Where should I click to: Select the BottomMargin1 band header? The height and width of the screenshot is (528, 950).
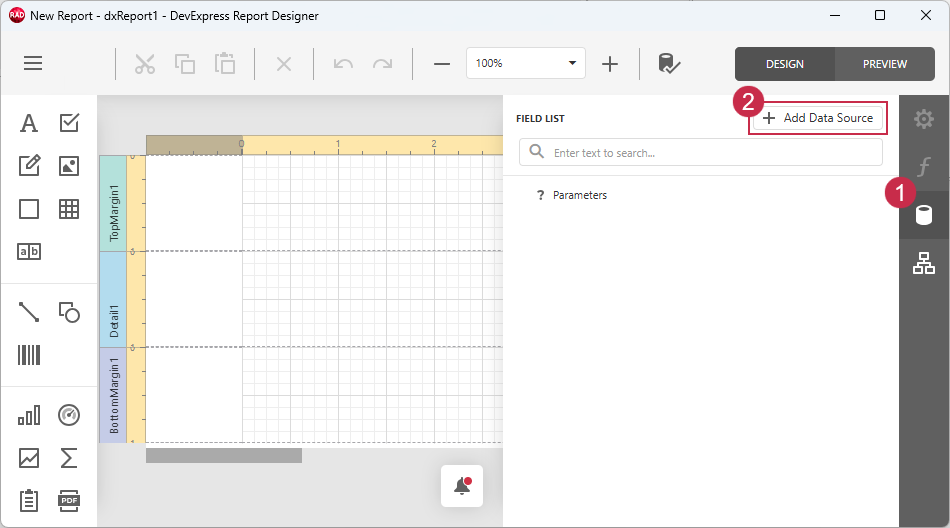point(113,395)
